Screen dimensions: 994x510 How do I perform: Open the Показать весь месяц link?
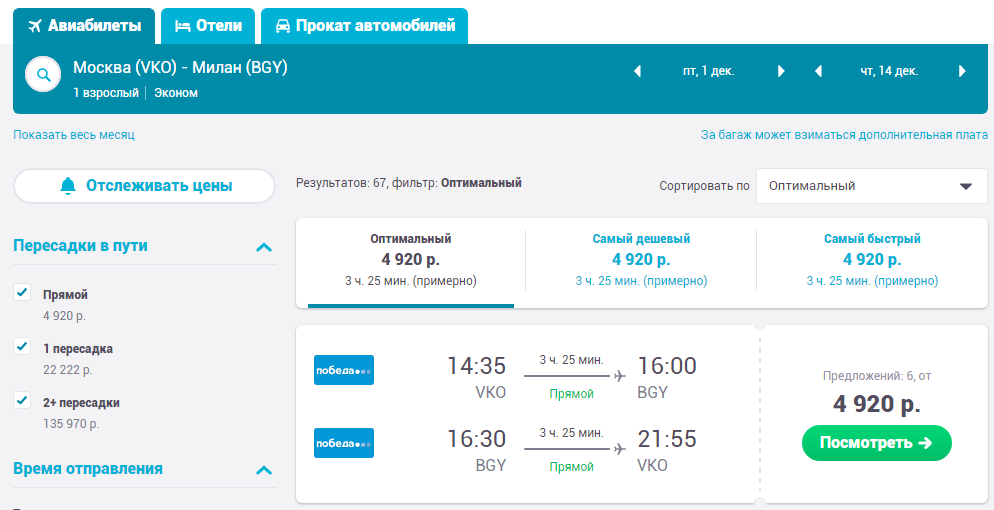pyautogui.click(x=74, y=135)
